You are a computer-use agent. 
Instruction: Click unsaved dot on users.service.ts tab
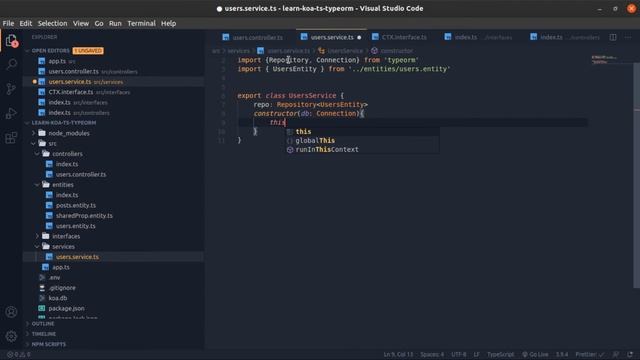tap(359, 38)
